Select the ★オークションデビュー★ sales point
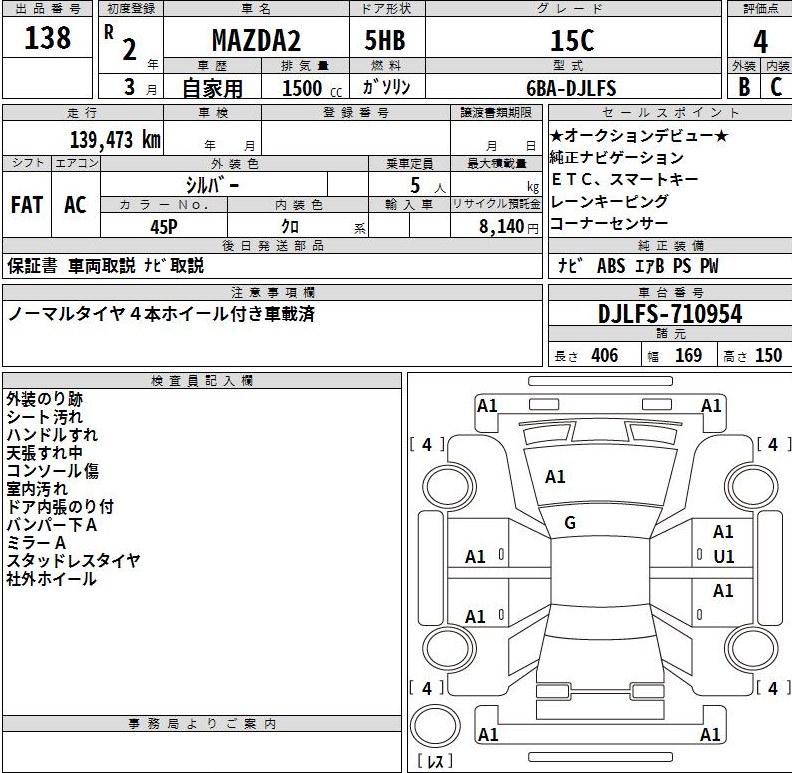Screen dimensions: 792x773 pos(639,135)
